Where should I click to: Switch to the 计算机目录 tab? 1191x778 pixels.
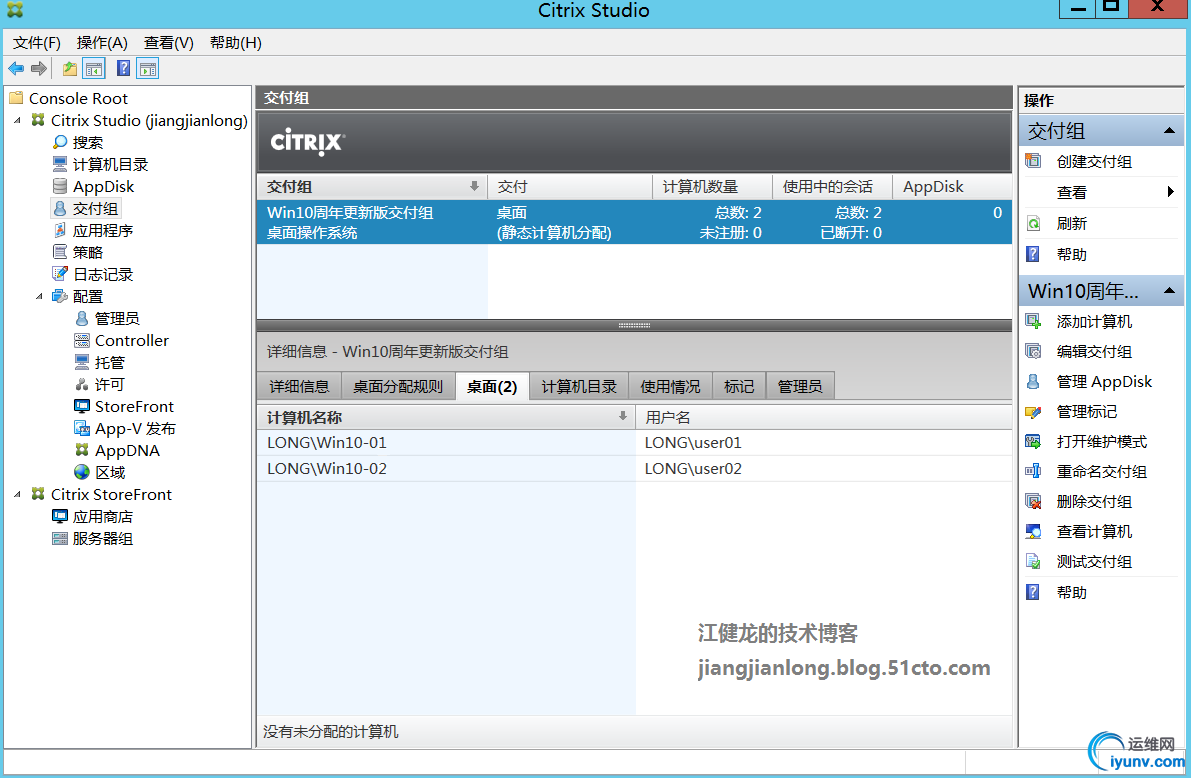[579, 387]
